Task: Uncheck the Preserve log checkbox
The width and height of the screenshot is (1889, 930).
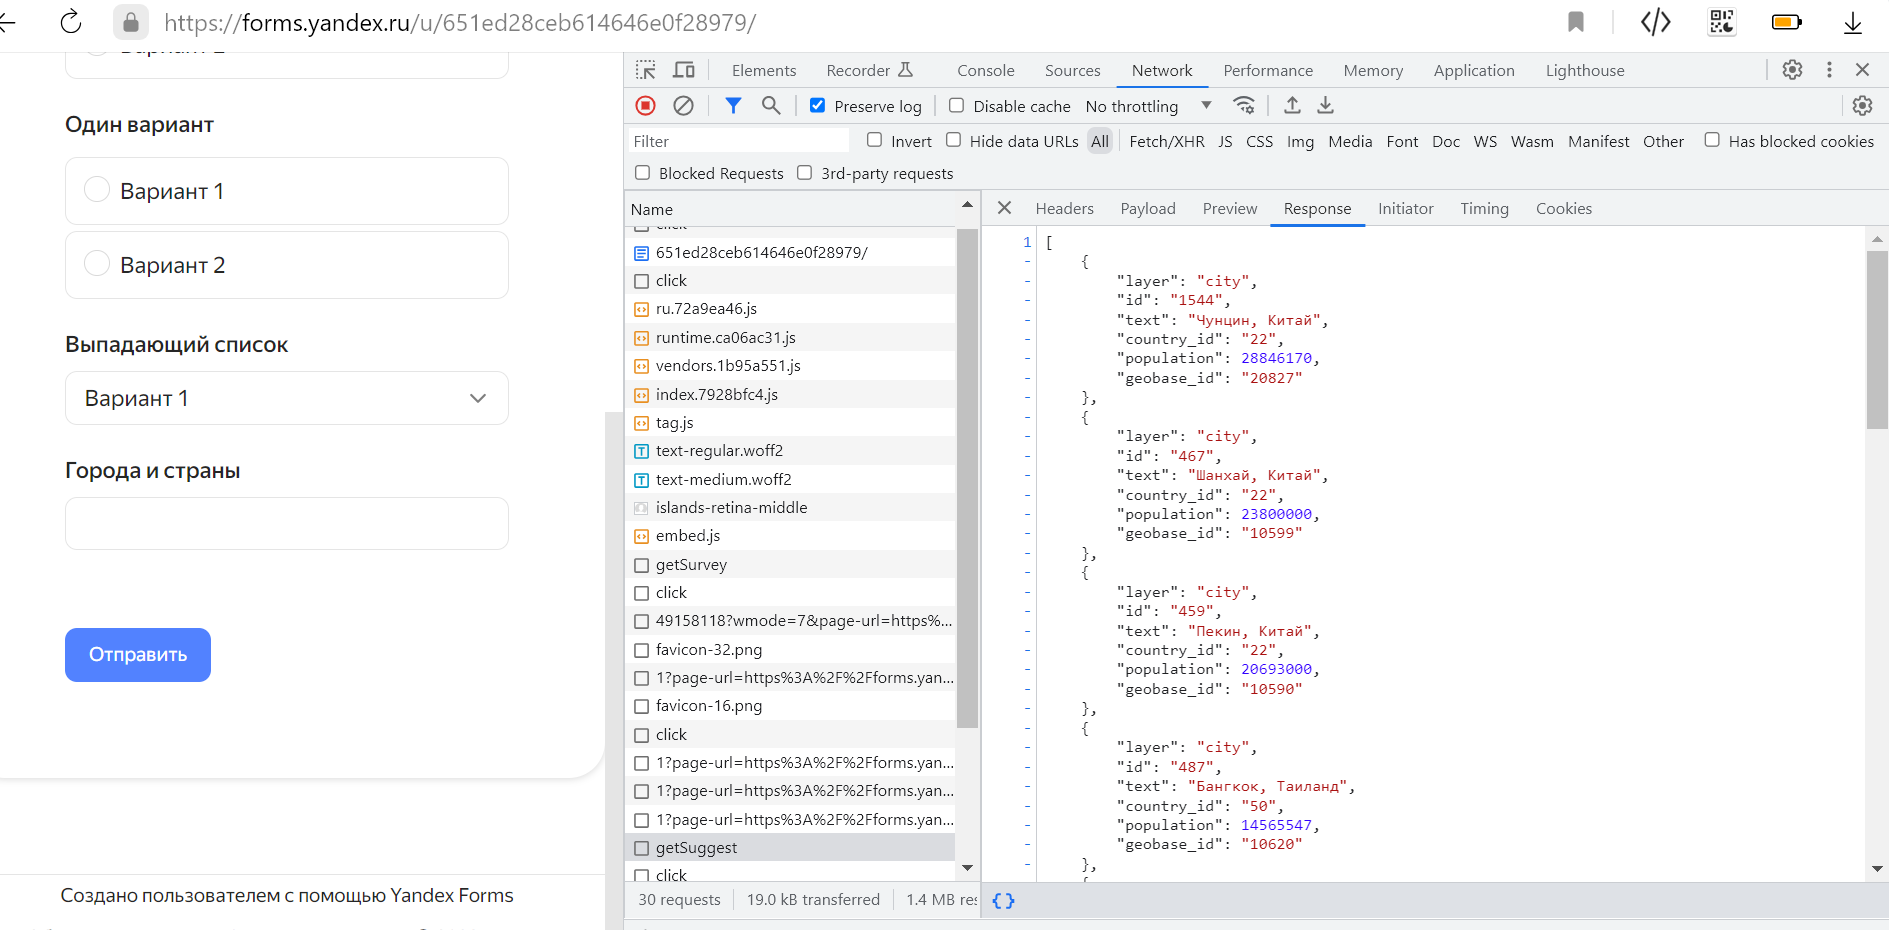Action: tap(818, 106)
